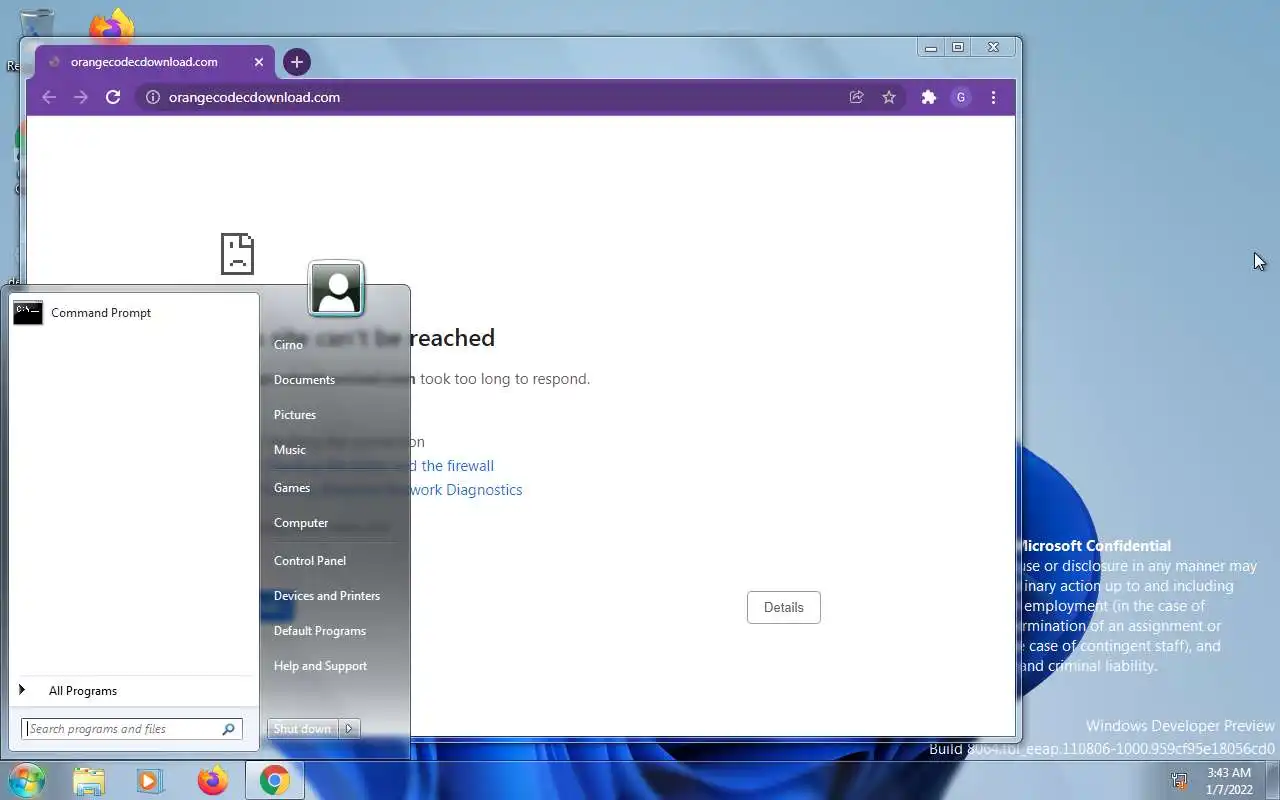Screen dimensions: 1280x800
Task: Select the orangecodecdownload.com tab
Action: point(154,62)
